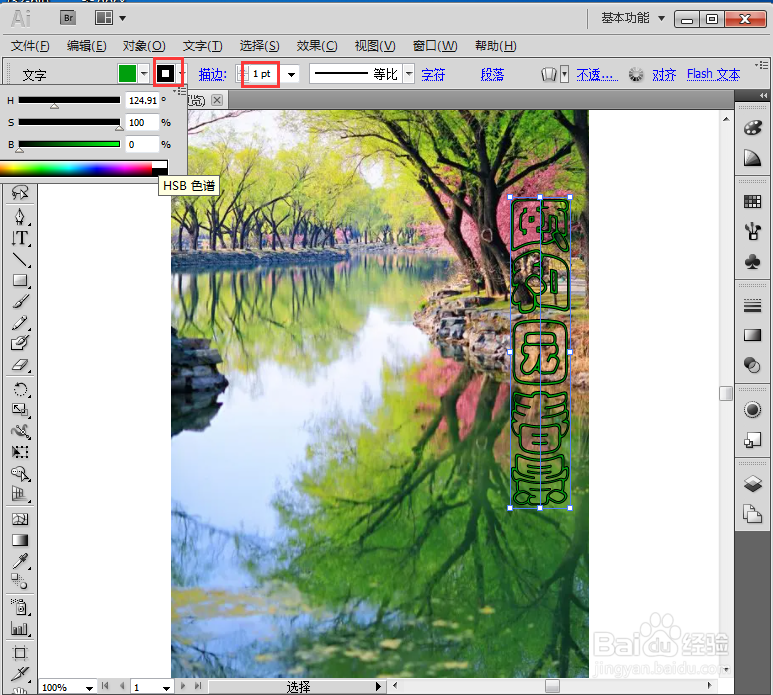Select the Slice tool
773x695 pixels.
point(20,673)
